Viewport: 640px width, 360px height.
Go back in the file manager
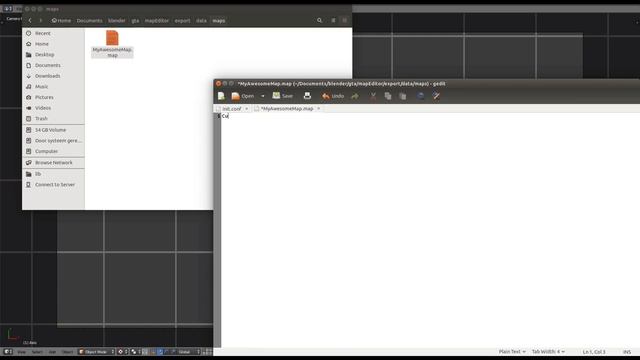pos(30,20)
